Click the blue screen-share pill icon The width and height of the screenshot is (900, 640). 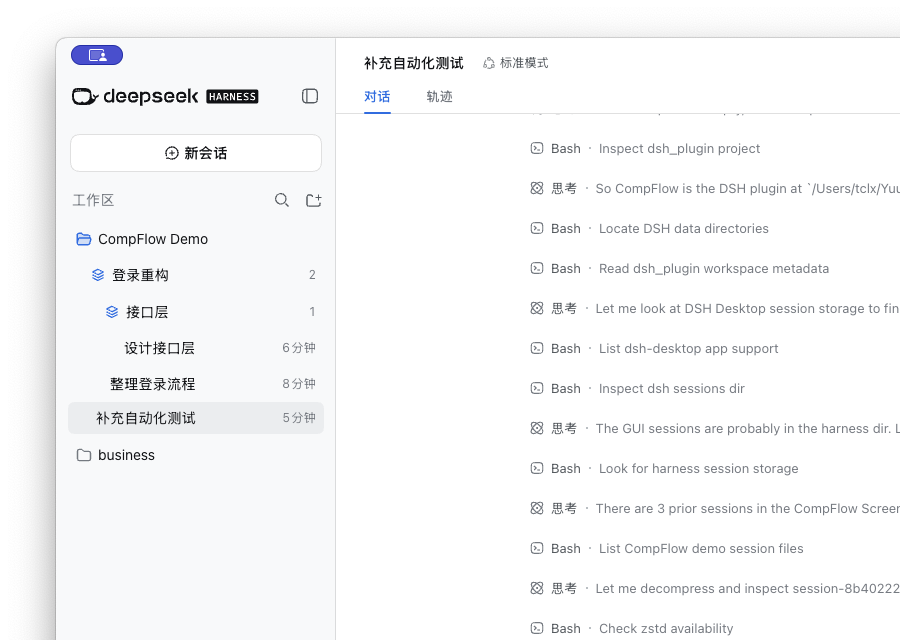[x=97, y=55]
